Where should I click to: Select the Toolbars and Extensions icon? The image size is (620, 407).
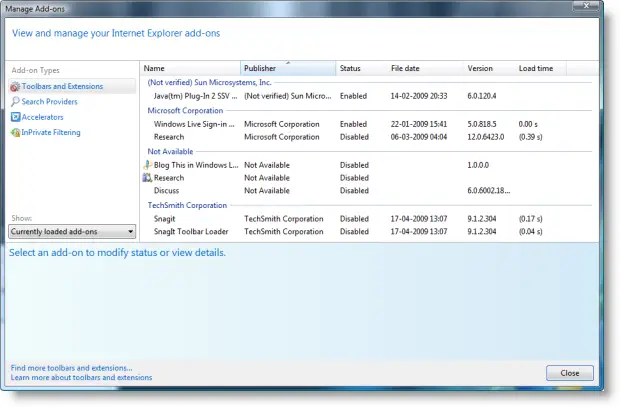coord(15,87)
